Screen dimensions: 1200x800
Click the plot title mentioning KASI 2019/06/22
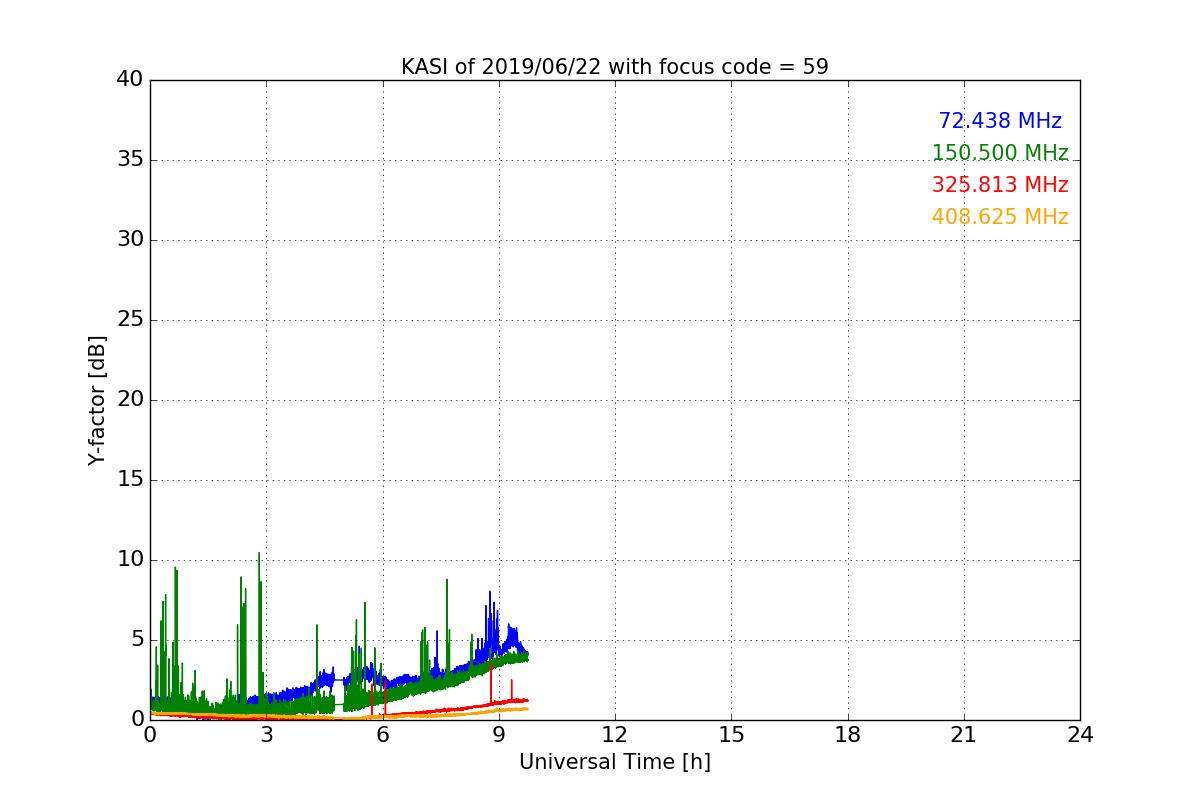[x=615, y=67]
